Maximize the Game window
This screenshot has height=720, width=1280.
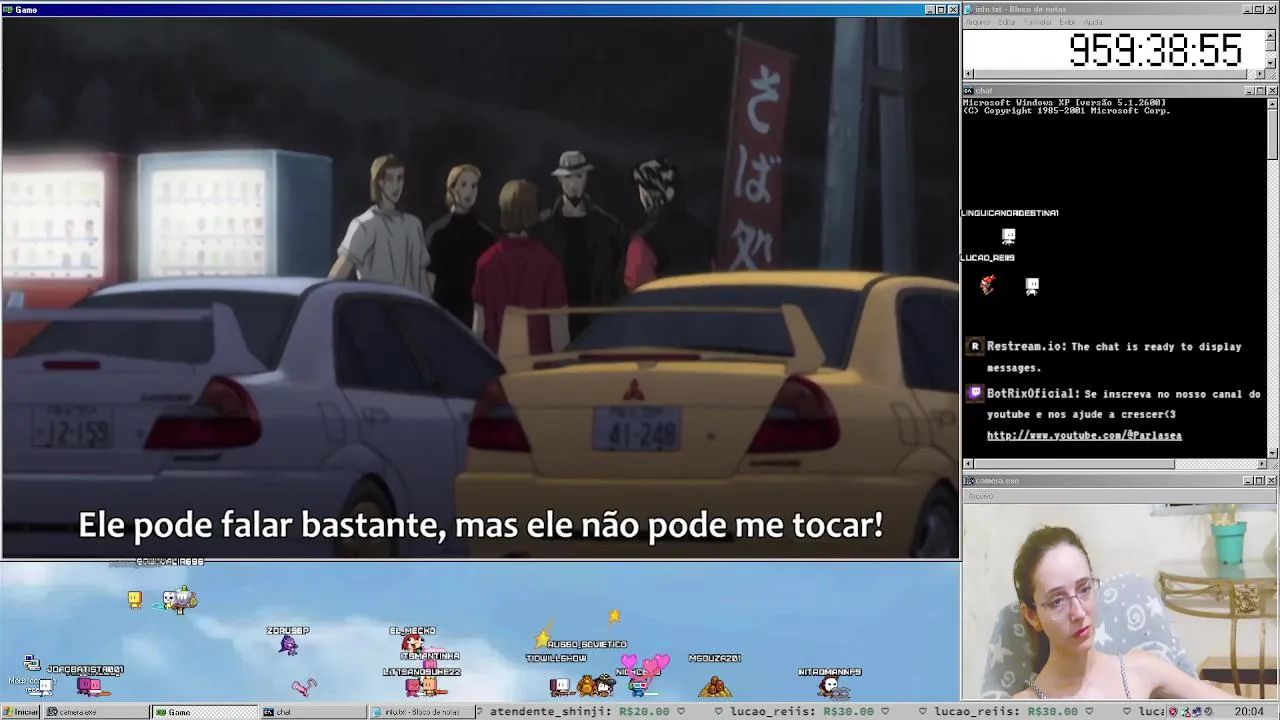click(940, 9)
